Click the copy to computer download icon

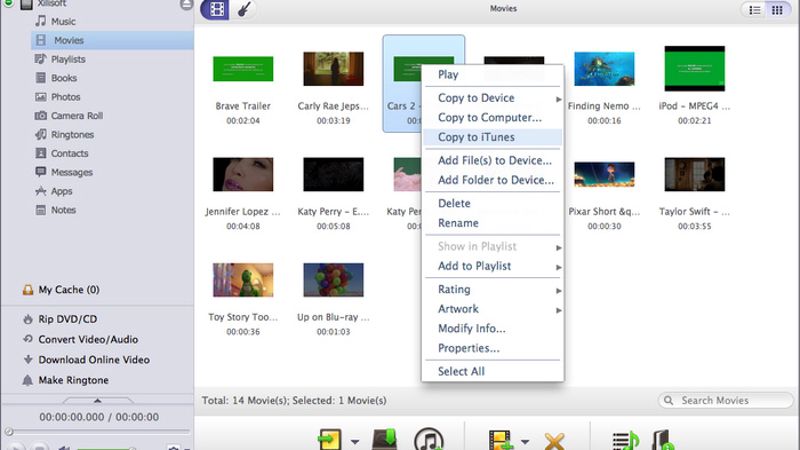coord(385,440)
